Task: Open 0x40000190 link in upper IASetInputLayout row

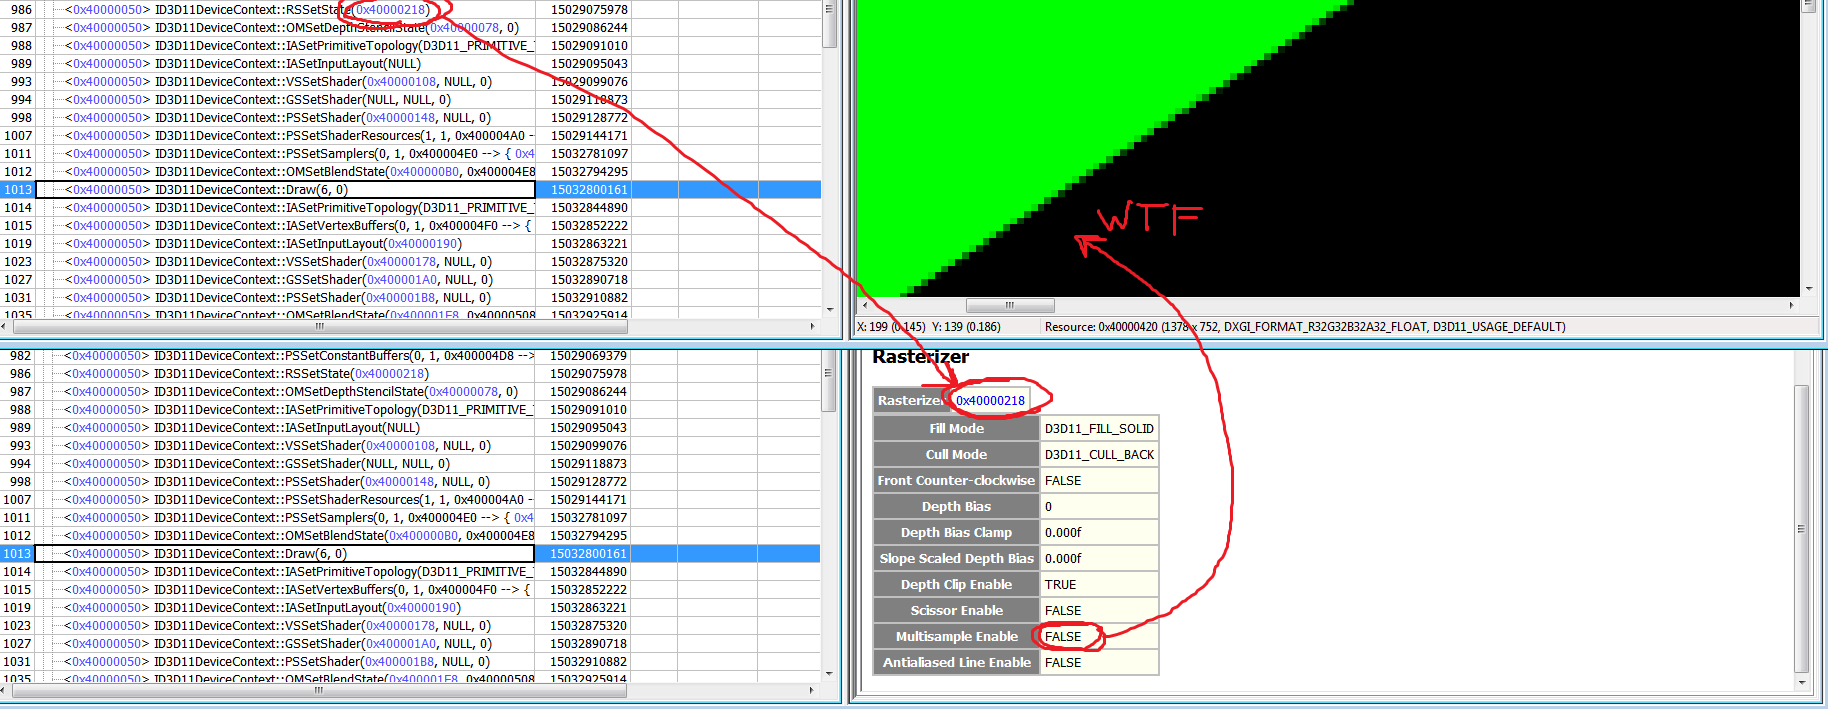Action: point(423,244)
